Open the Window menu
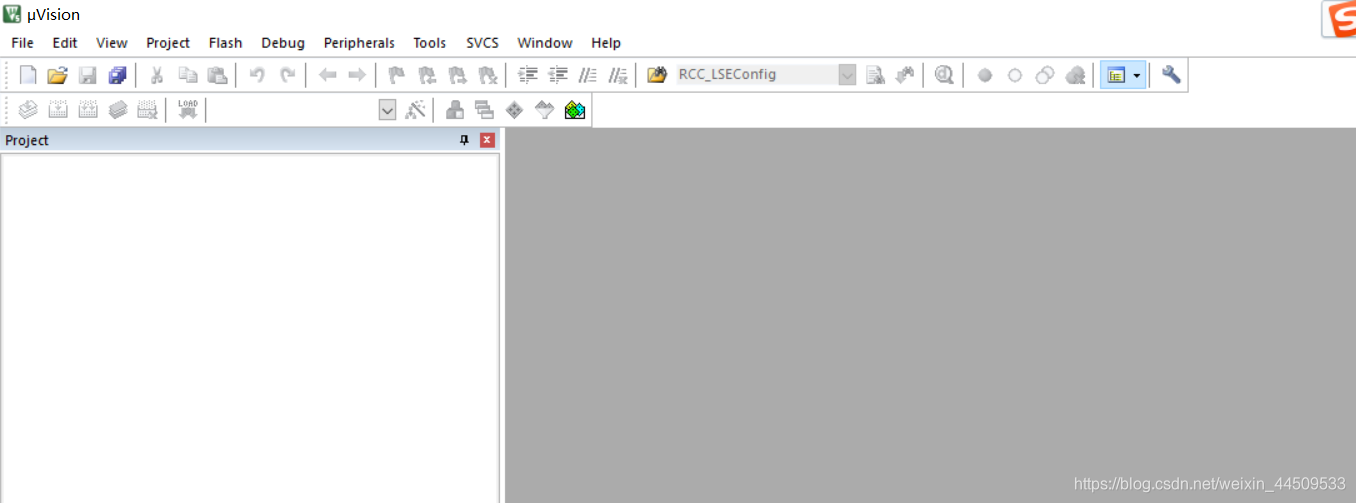1356x503 pixels. 545,43
